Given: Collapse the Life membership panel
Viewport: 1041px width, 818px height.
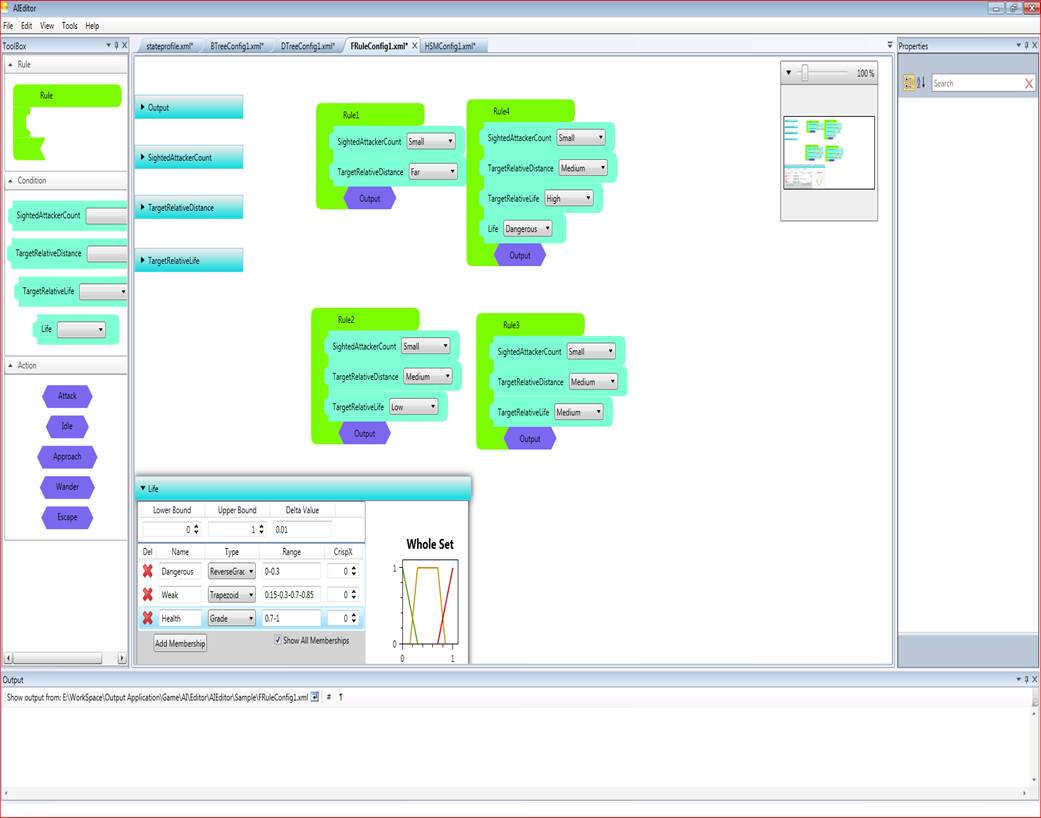Looking at the screenshot, I should pos(142,489).
